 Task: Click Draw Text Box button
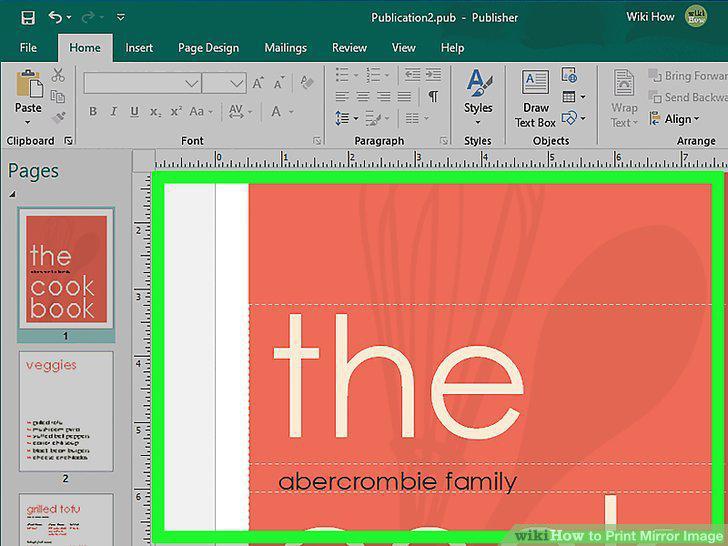coord(535,98)
